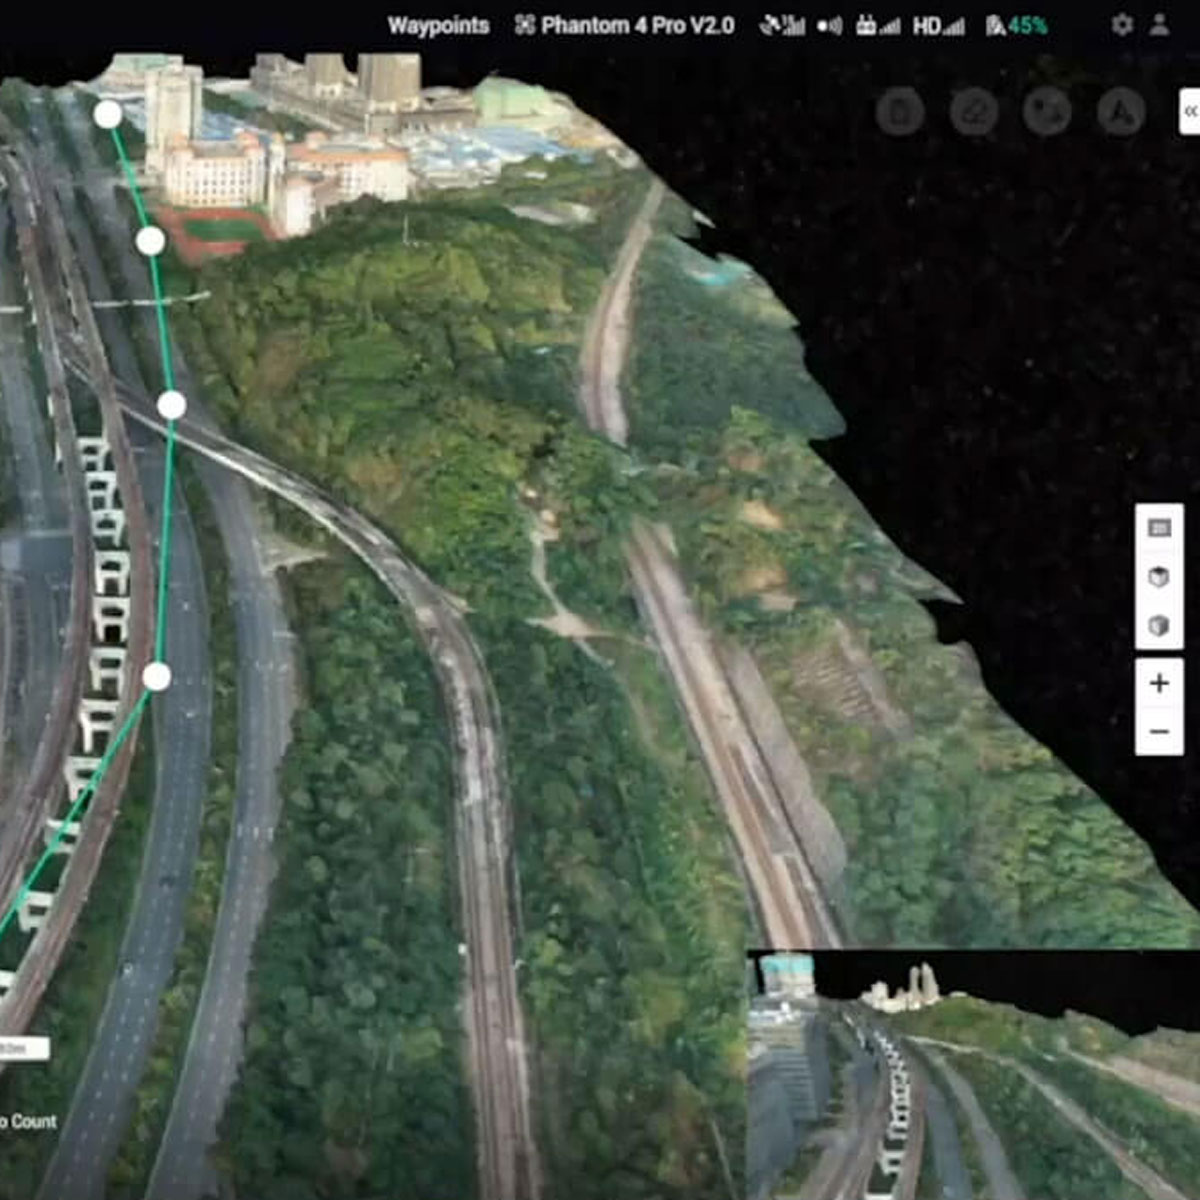Click the camera preview thumbnail window
The width and height of the screenshot is (1200, 1200).
pos(973,1075)
